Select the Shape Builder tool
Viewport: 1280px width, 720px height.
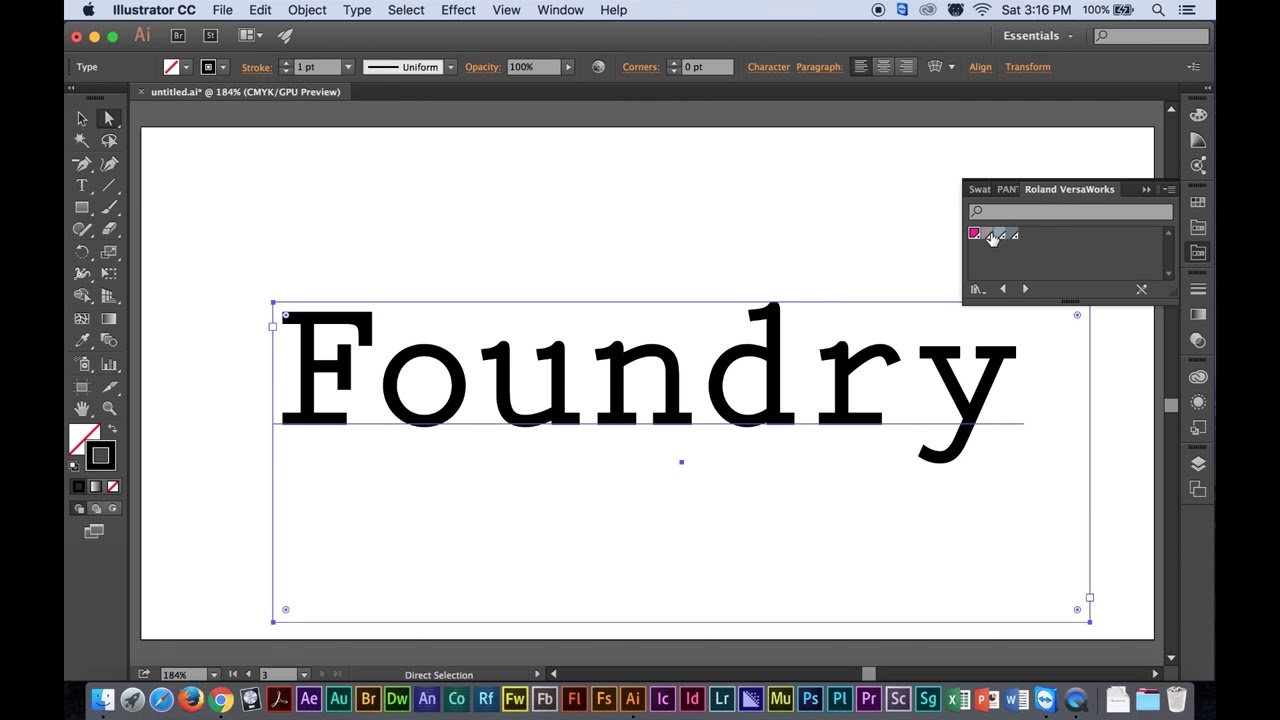[82, 296]
